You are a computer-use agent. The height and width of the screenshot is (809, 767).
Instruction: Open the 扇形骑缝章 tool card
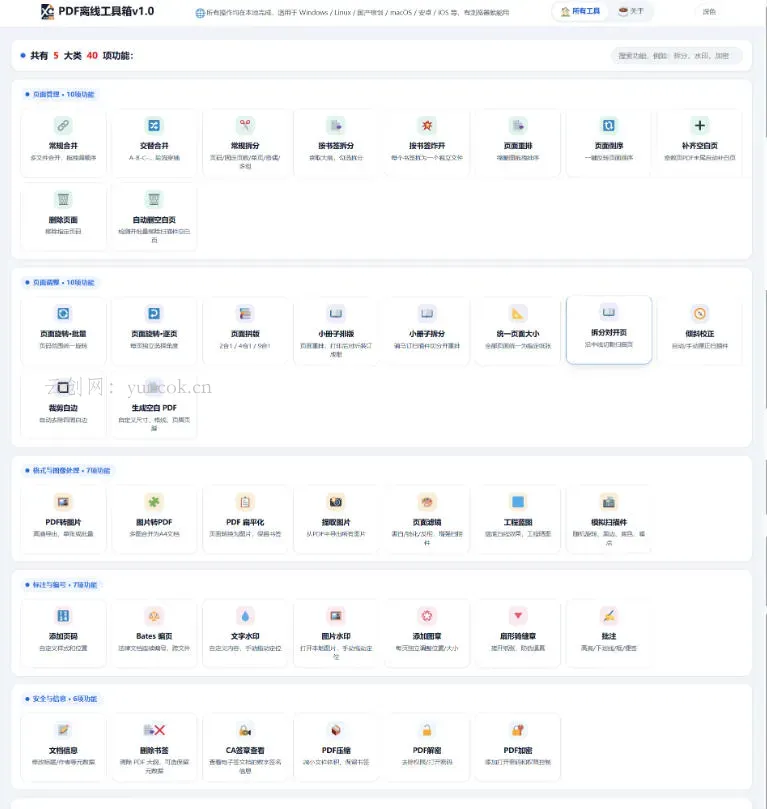(518, 634)
